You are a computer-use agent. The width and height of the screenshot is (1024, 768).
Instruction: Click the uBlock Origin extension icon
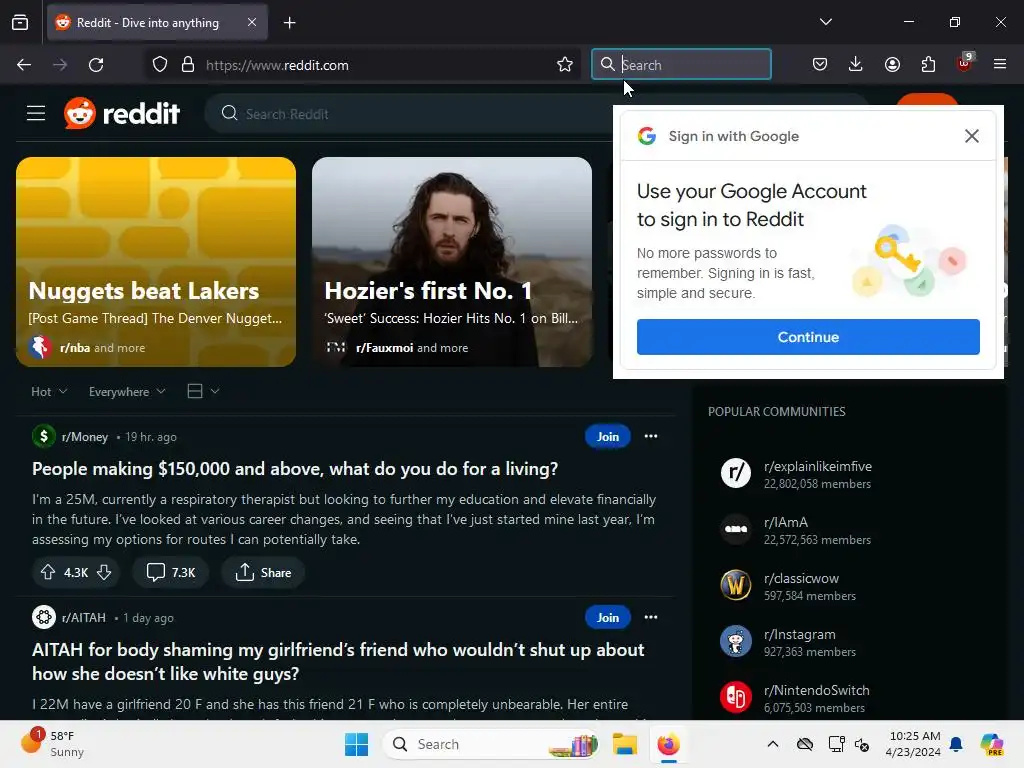[965, 63]
